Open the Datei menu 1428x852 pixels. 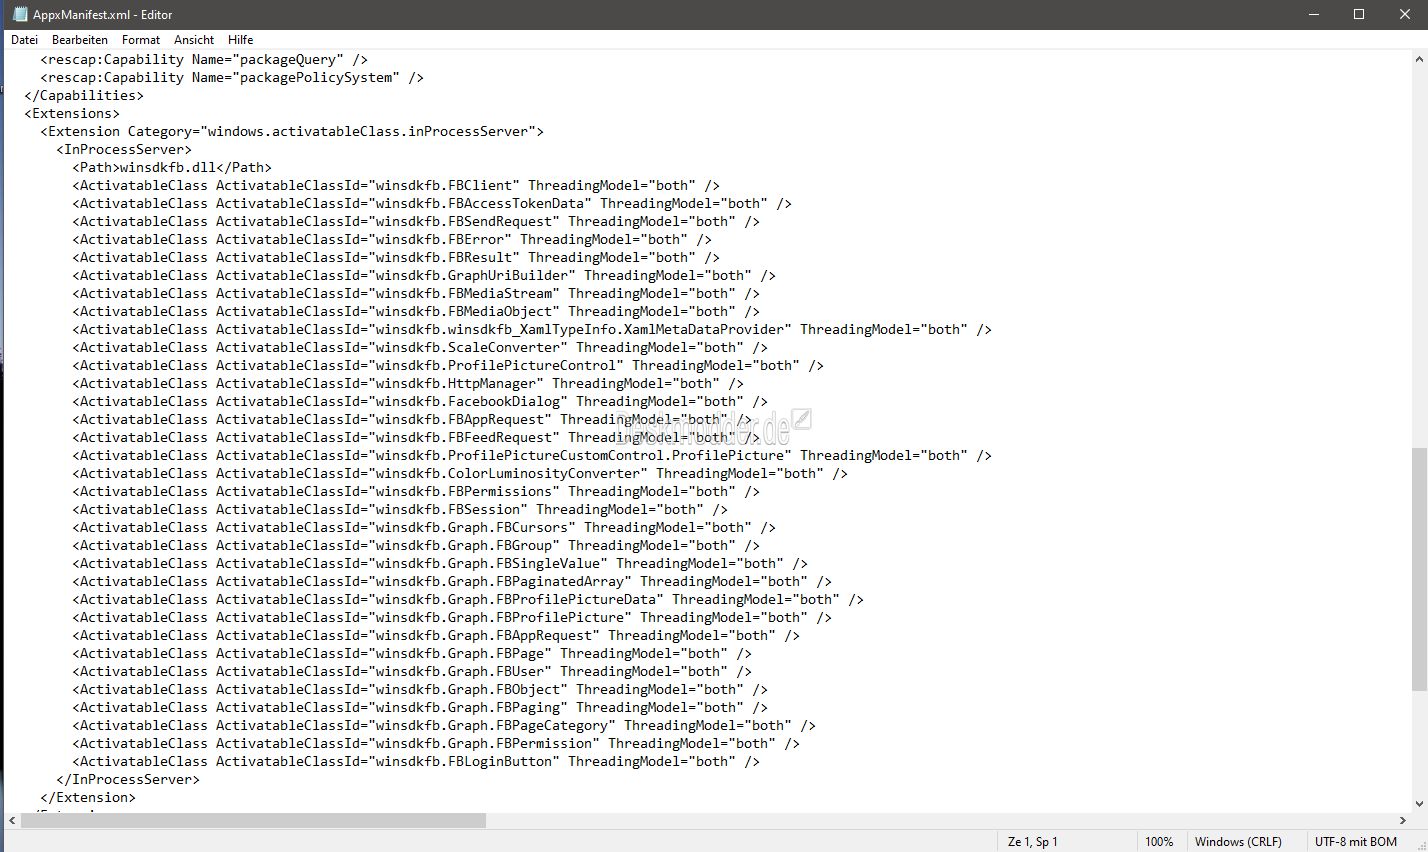[24, 40]
